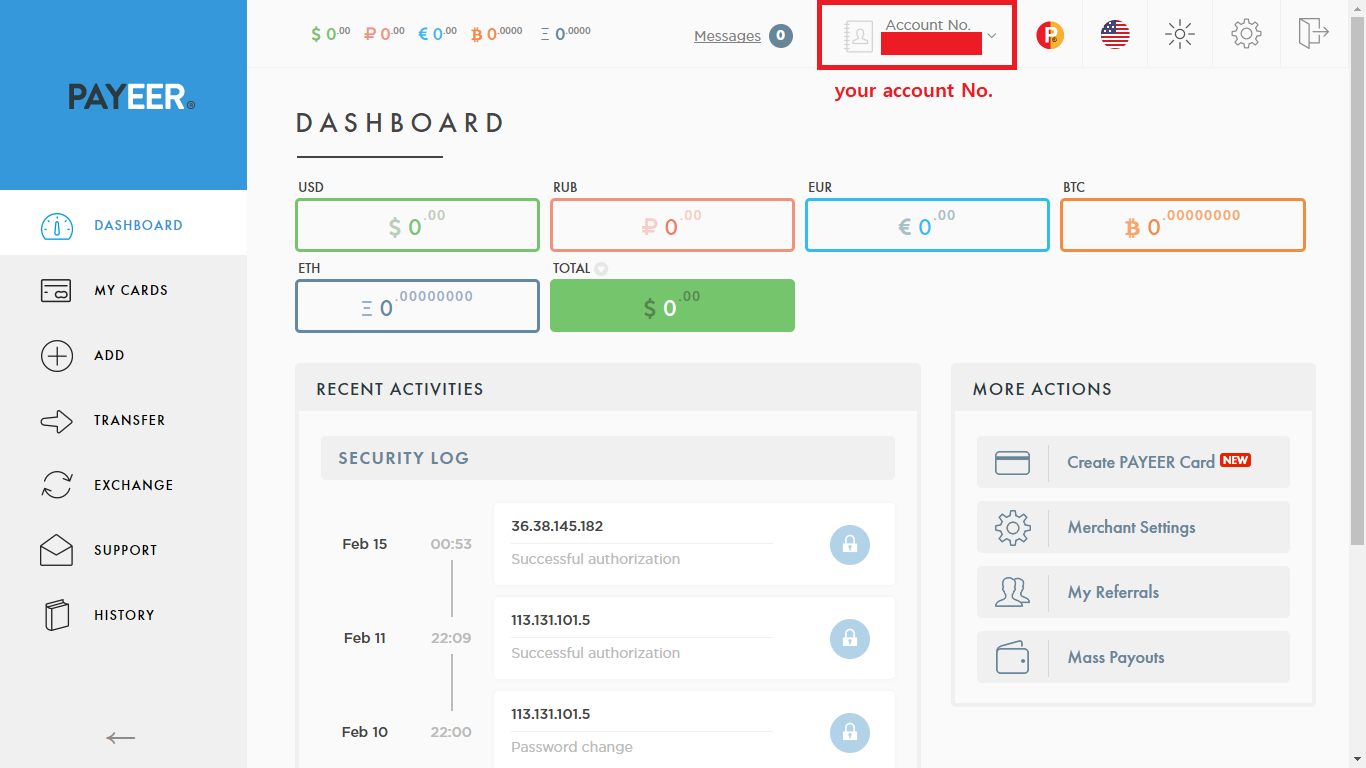
Task: Click the Merchant Settings gear icon
Action: (1012, 527)
